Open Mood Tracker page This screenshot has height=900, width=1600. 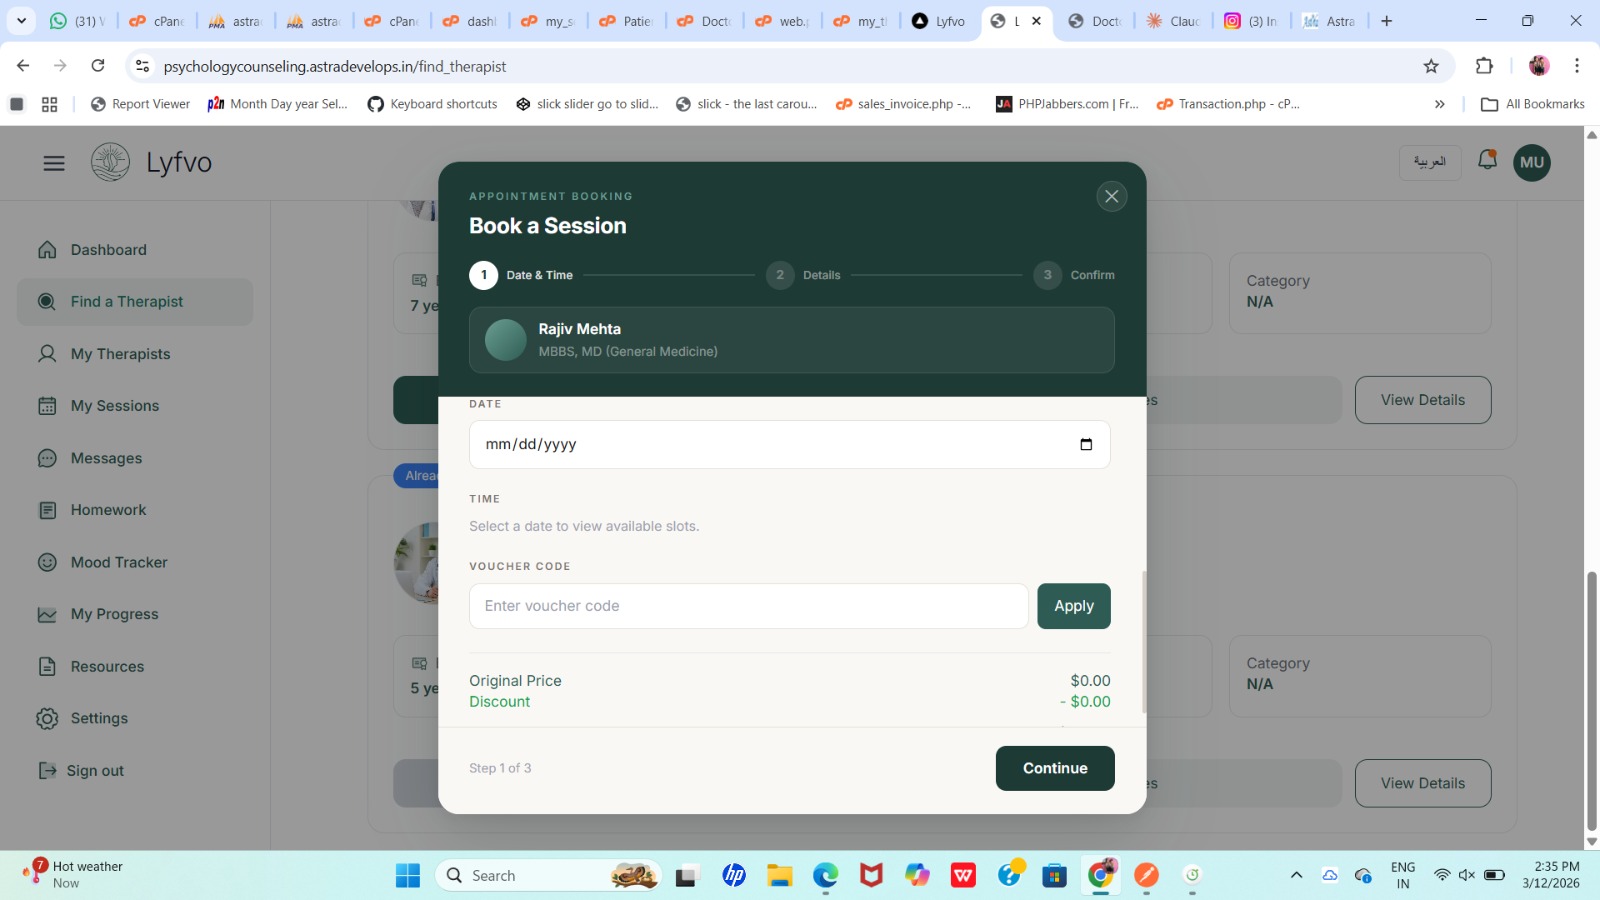(x=118, y=562)
